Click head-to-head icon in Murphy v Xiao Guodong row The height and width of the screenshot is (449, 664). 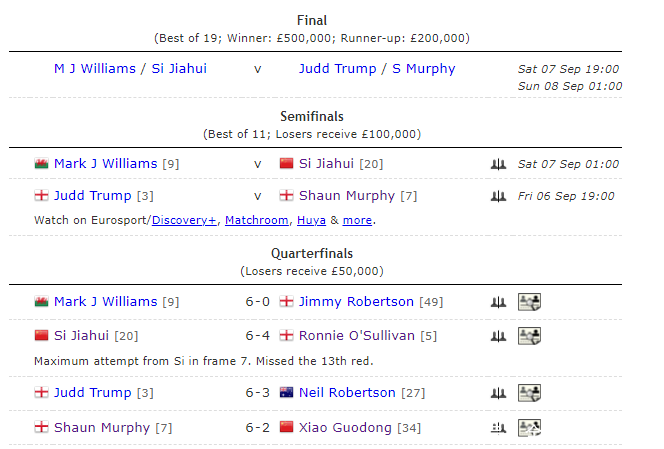(x=498, y=428)
